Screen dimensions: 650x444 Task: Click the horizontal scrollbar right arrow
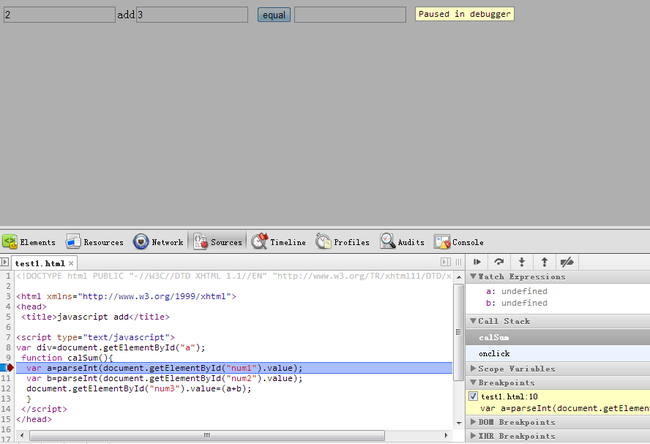click(x=446, y=435)
